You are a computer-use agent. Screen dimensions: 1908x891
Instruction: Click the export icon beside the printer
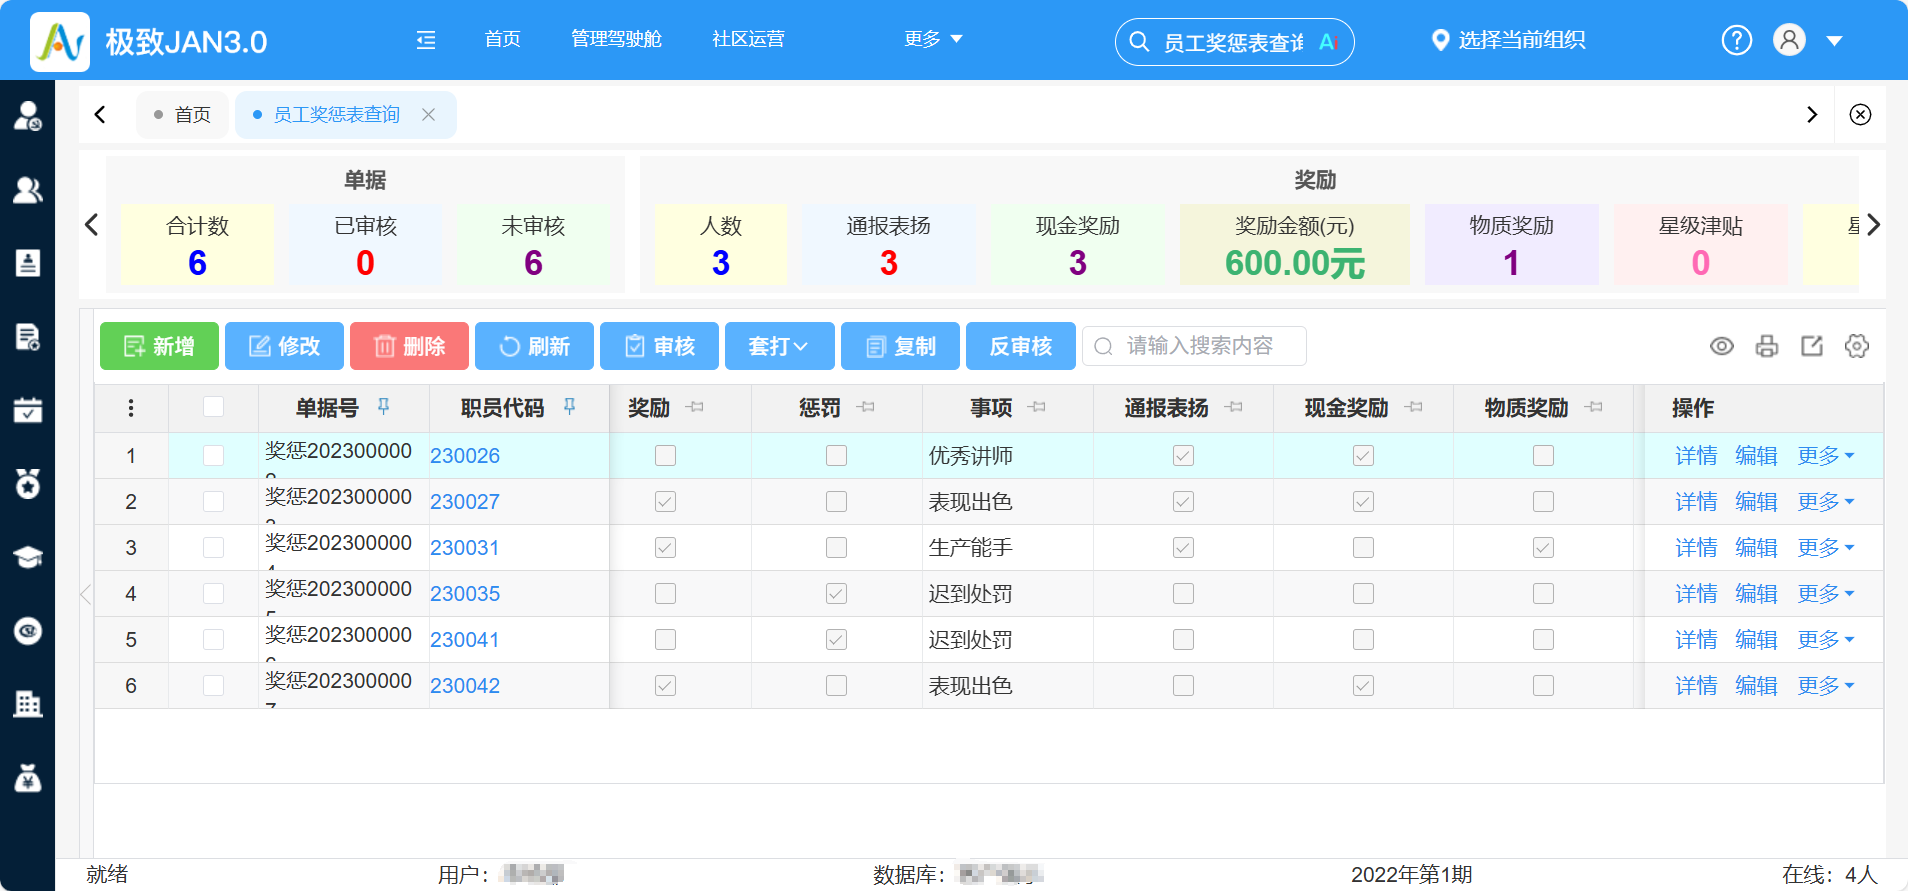pyautogui.click(x=1812, y=346)
